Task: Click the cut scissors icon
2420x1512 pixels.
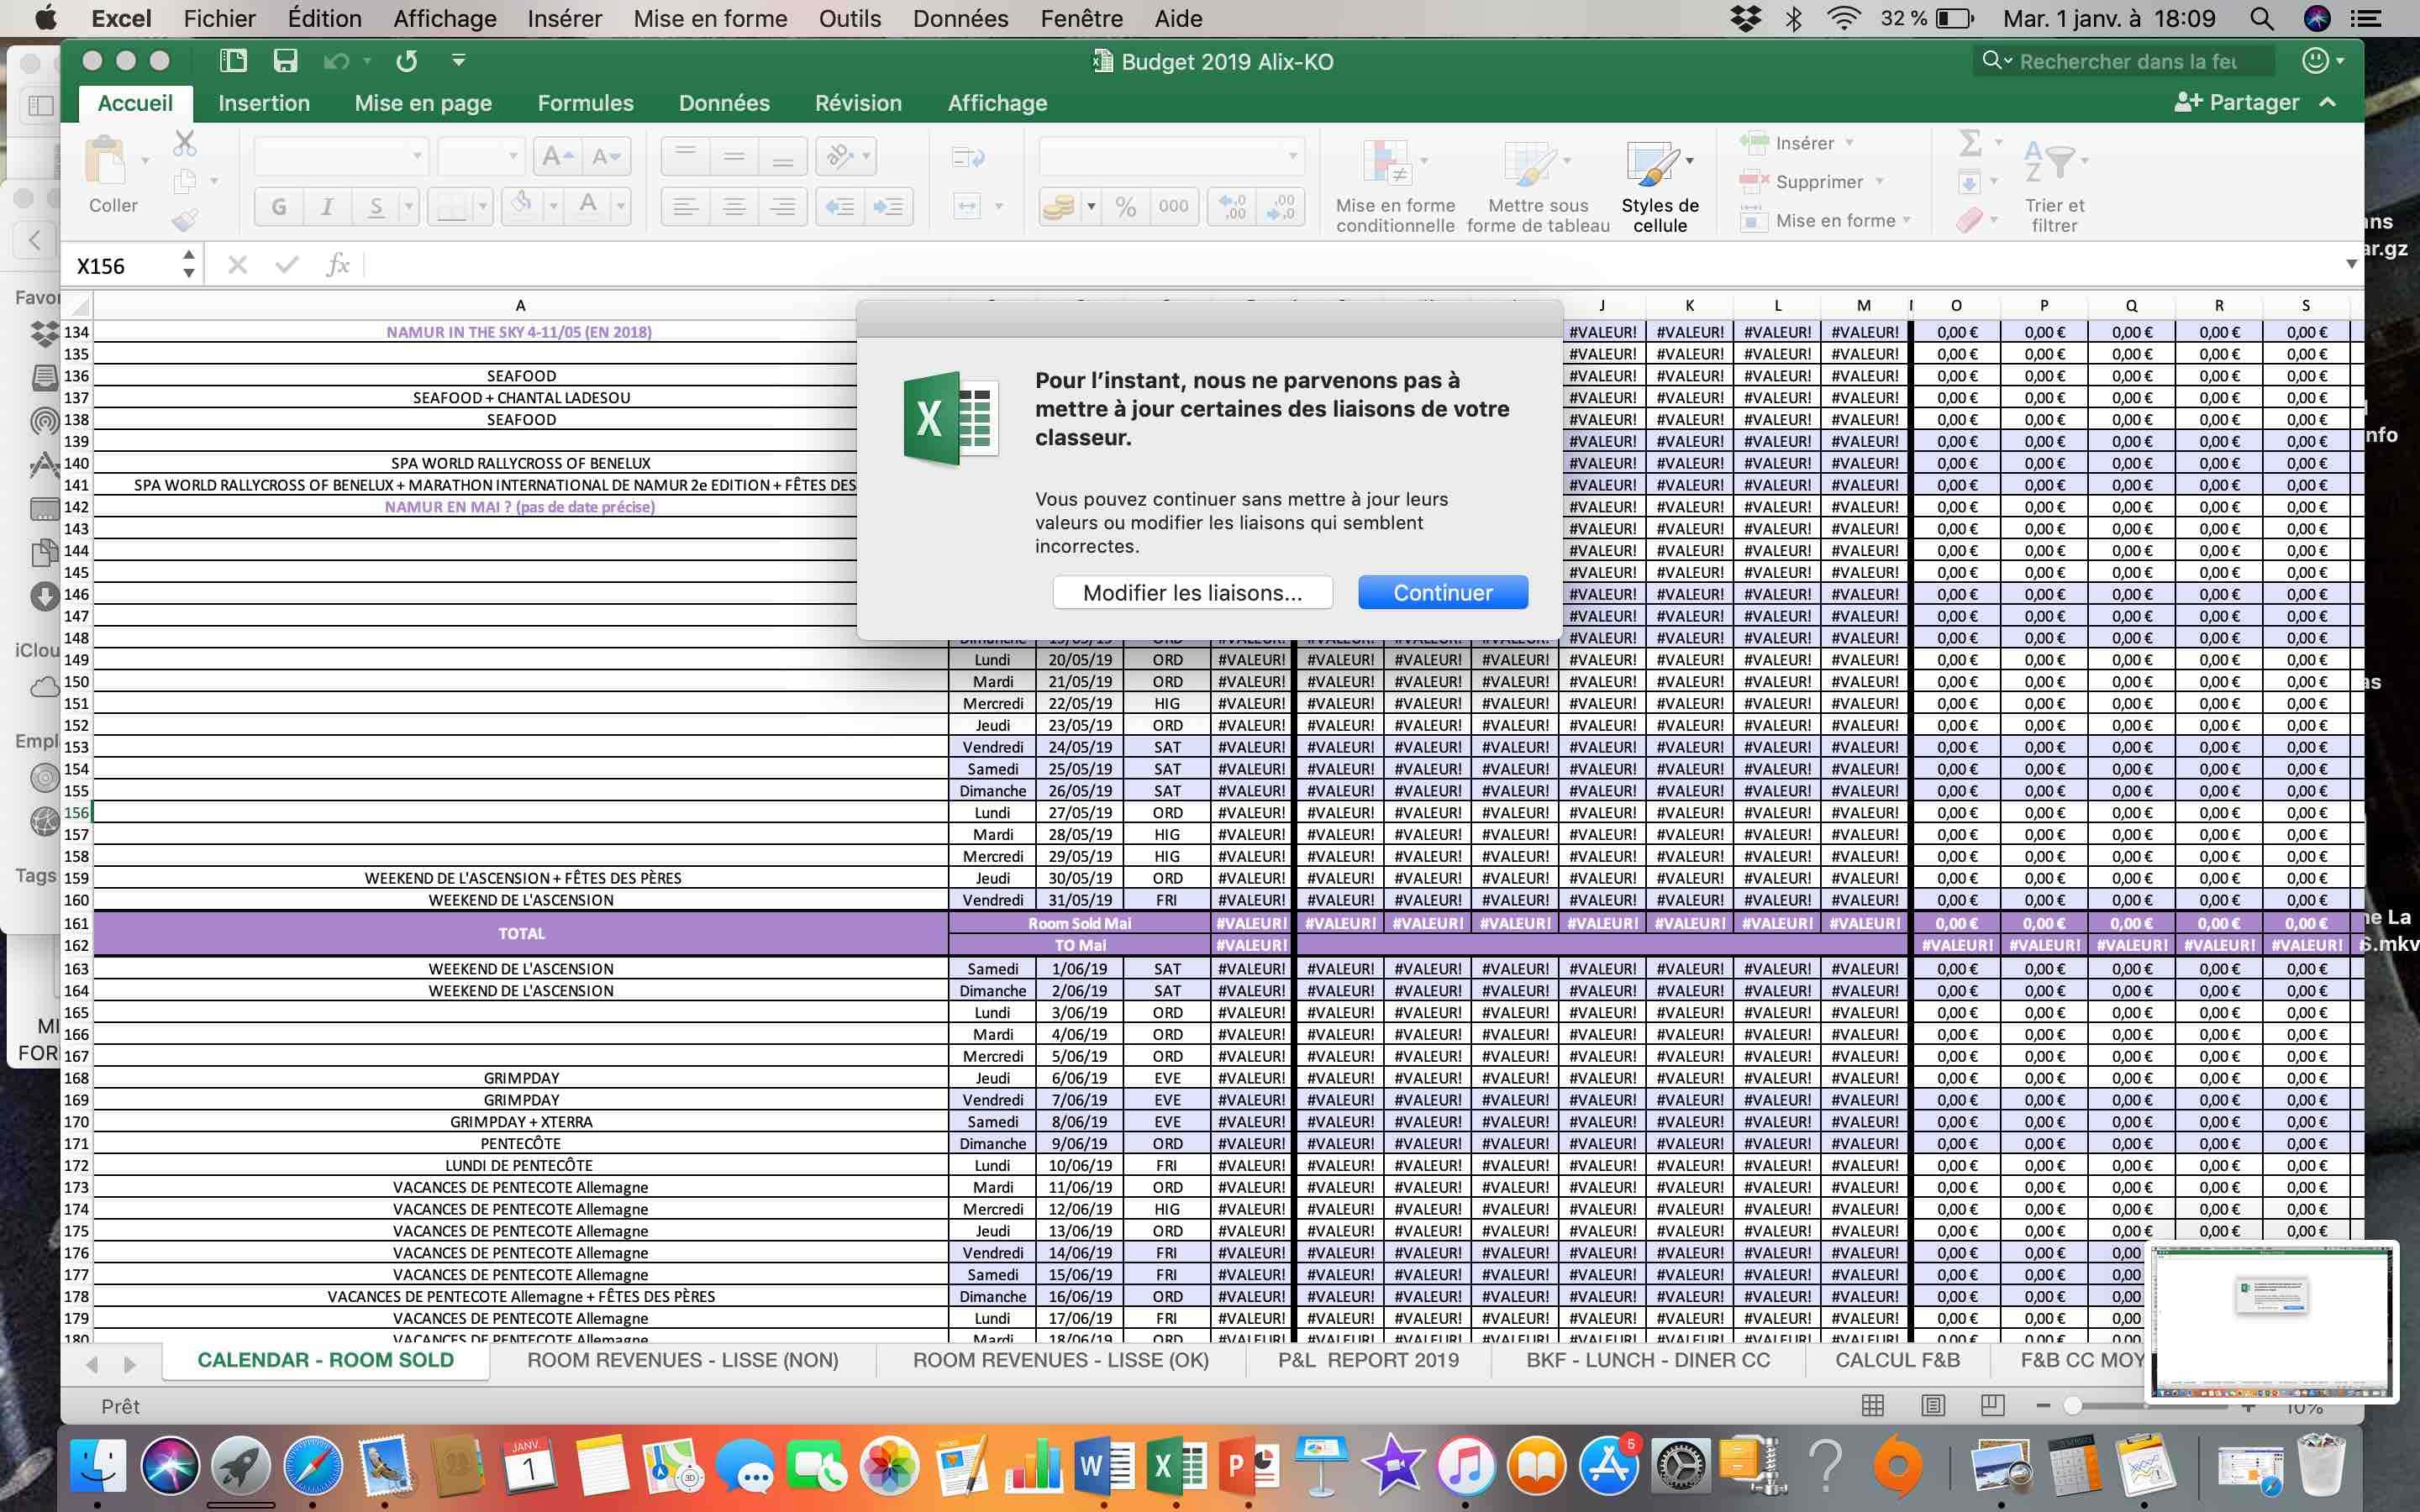Action: [184, 143]
